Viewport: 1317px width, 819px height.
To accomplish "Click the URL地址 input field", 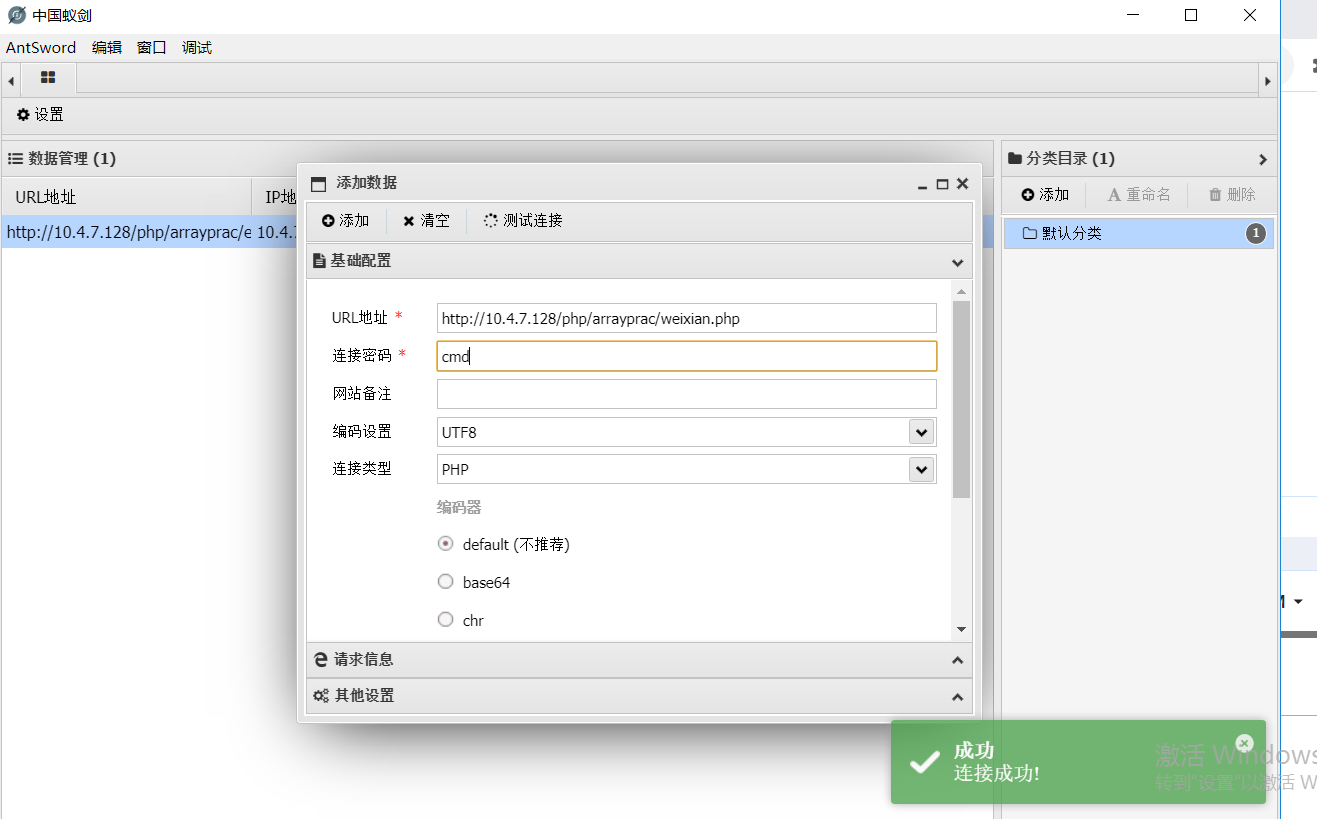I will pyautogui.click(x=687, y=318).
